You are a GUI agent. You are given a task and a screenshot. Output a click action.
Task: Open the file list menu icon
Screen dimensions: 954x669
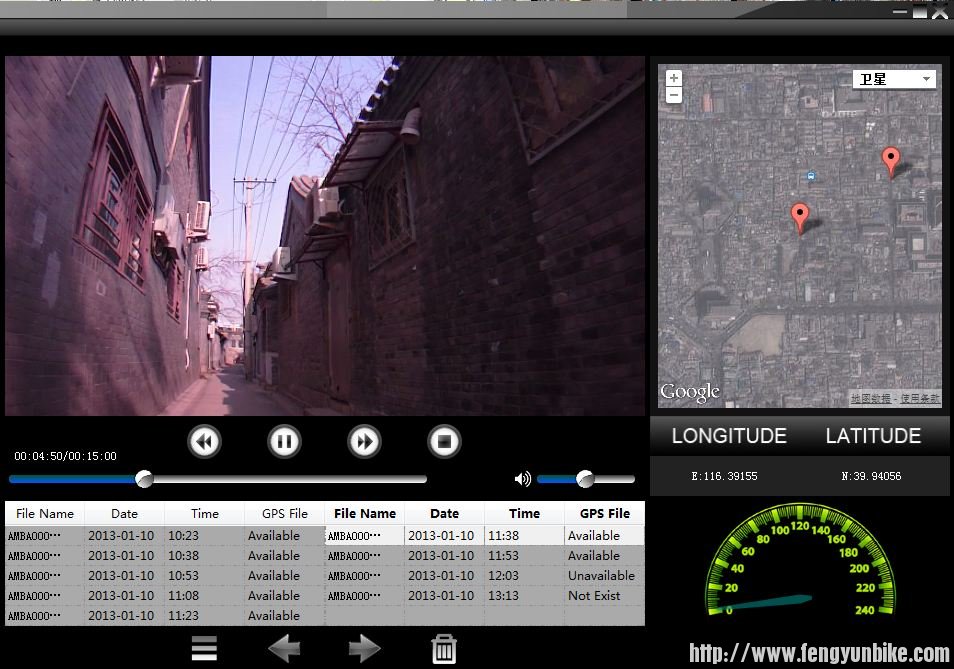204,649
